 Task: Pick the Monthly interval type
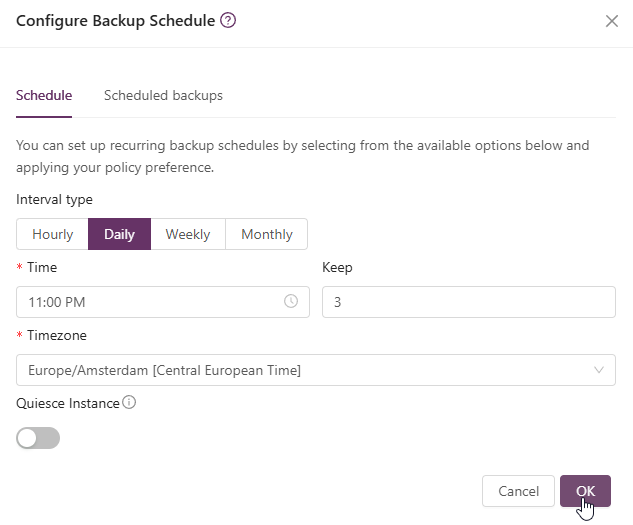pyautogui.click(x=267, y=234)
